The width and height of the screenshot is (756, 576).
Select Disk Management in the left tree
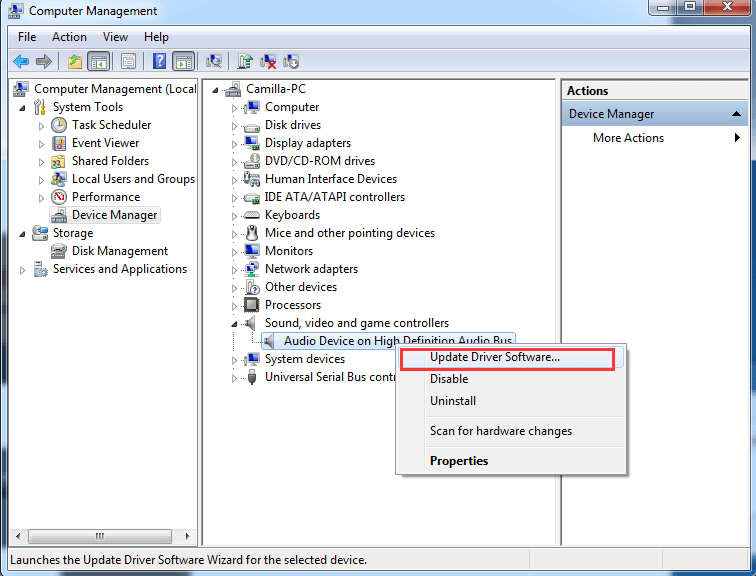[x=119, y=251]
